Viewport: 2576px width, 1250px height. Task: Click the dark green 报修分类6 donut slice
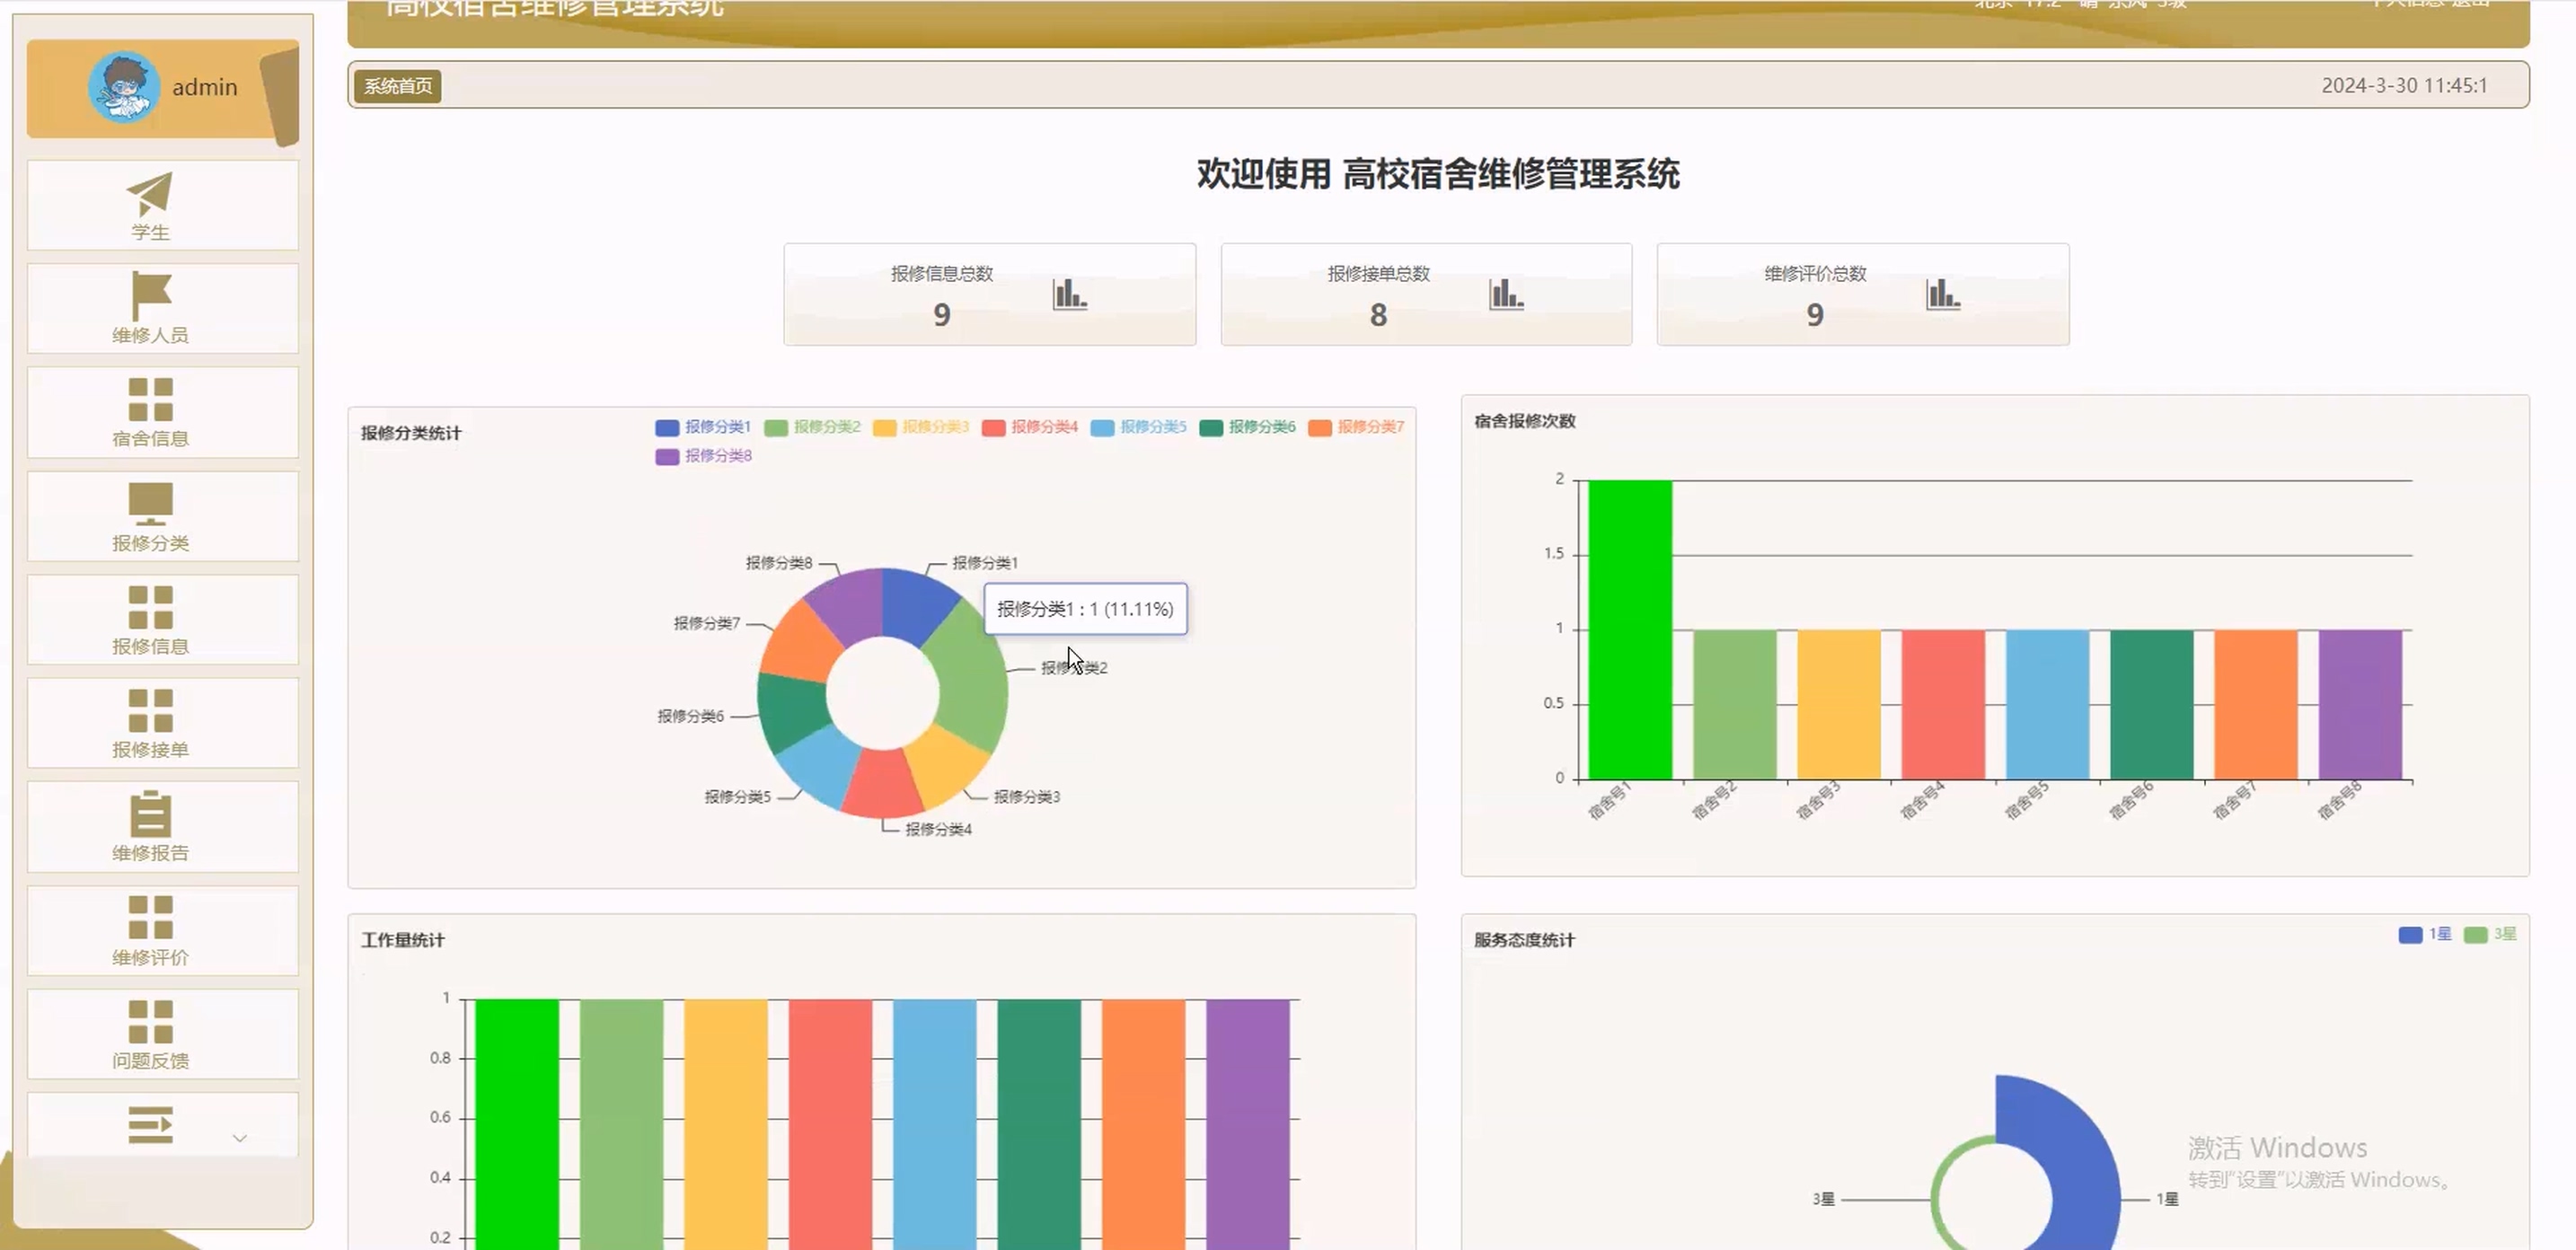point(793,712)
